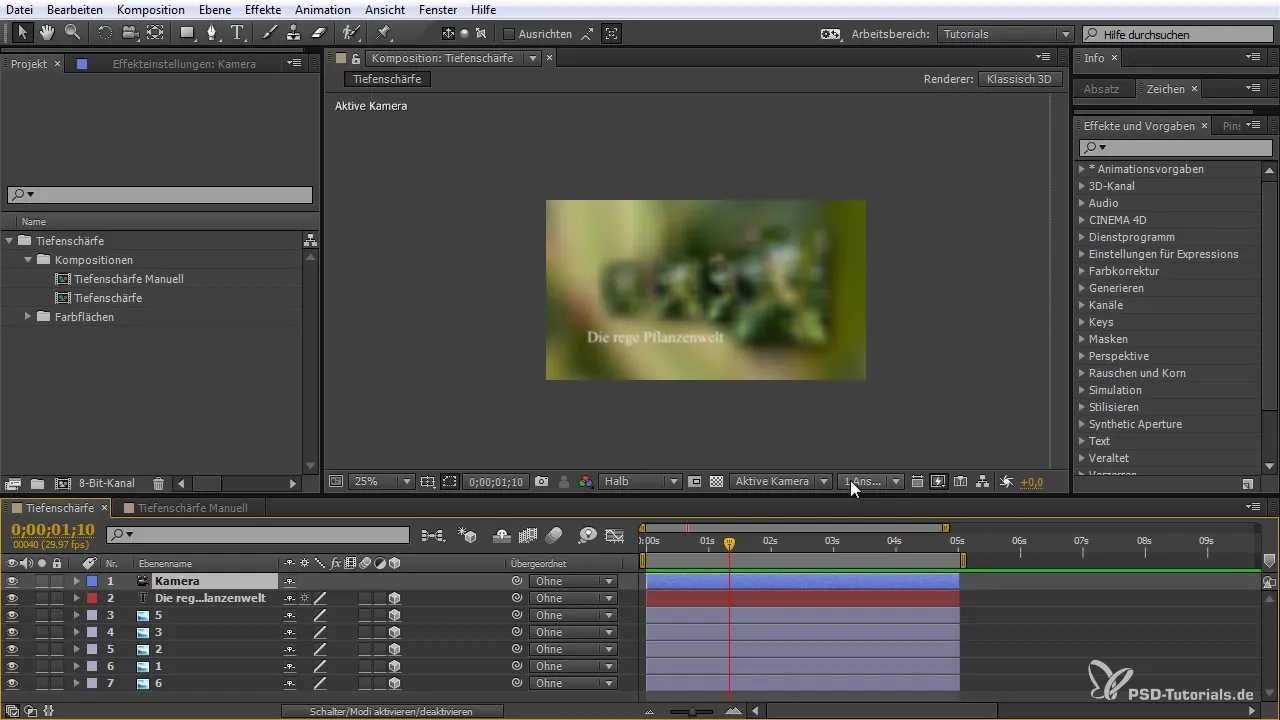
Task: Switch to Tiefenschärfe Manuell timeline tab
Action: tap(193, 508)
